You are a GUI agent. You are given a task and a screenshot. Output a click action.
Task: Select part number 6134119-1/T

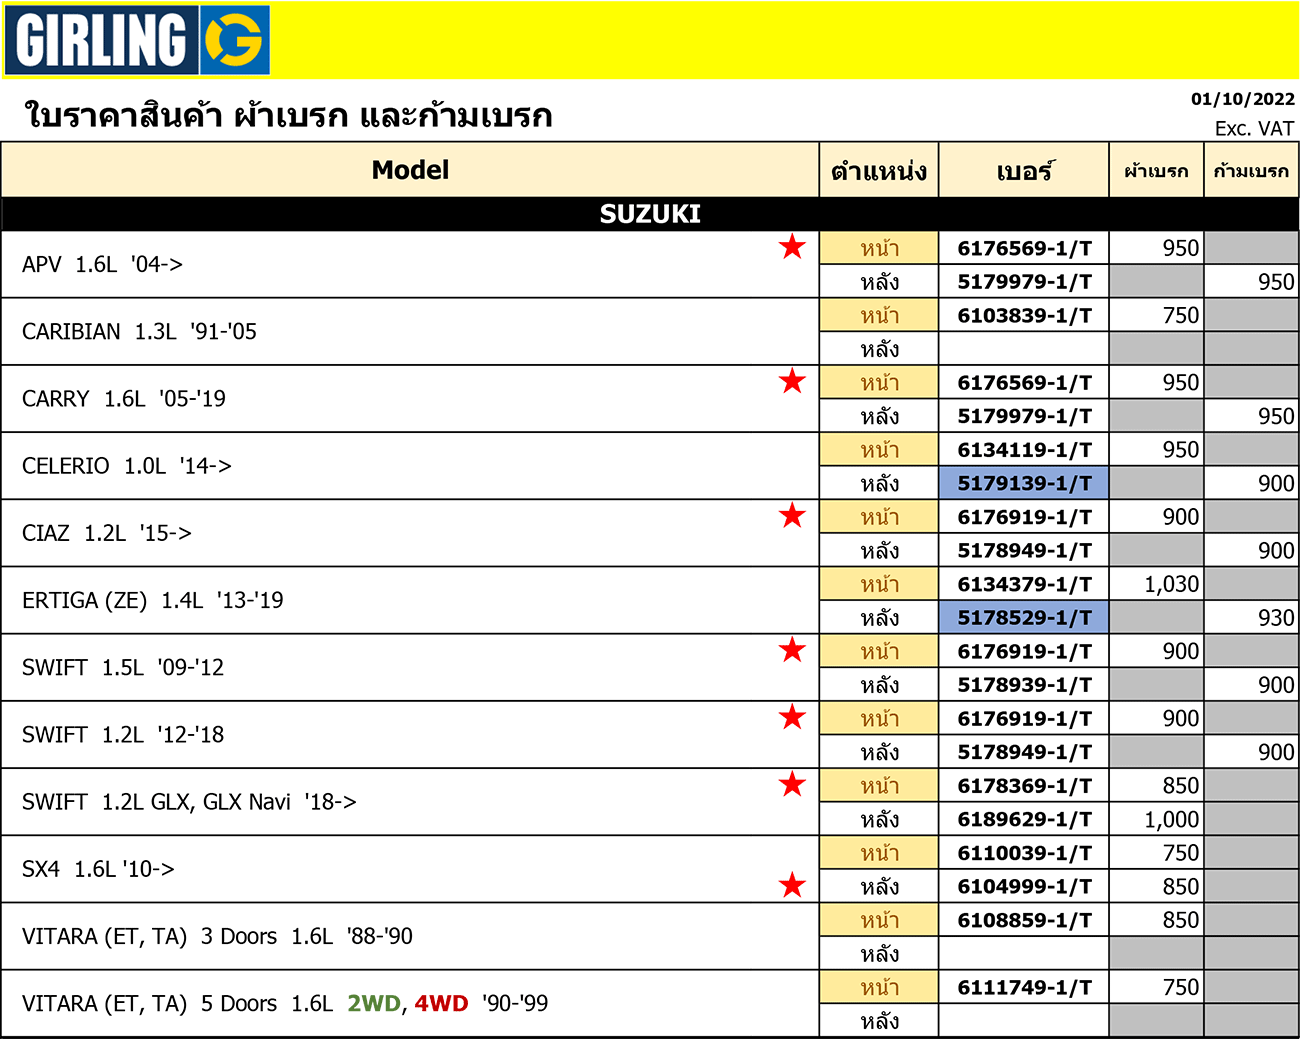pos(1024,450)
